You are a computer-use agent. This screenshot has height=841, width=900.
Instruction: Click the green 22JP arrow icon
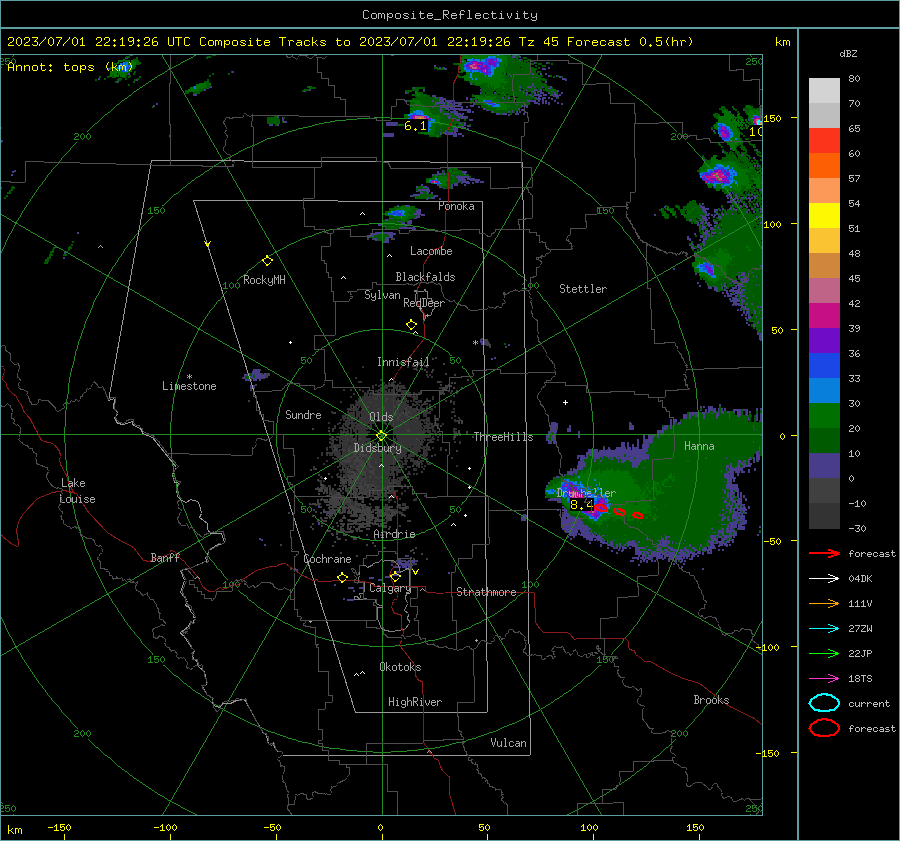[x=824, y=653]
